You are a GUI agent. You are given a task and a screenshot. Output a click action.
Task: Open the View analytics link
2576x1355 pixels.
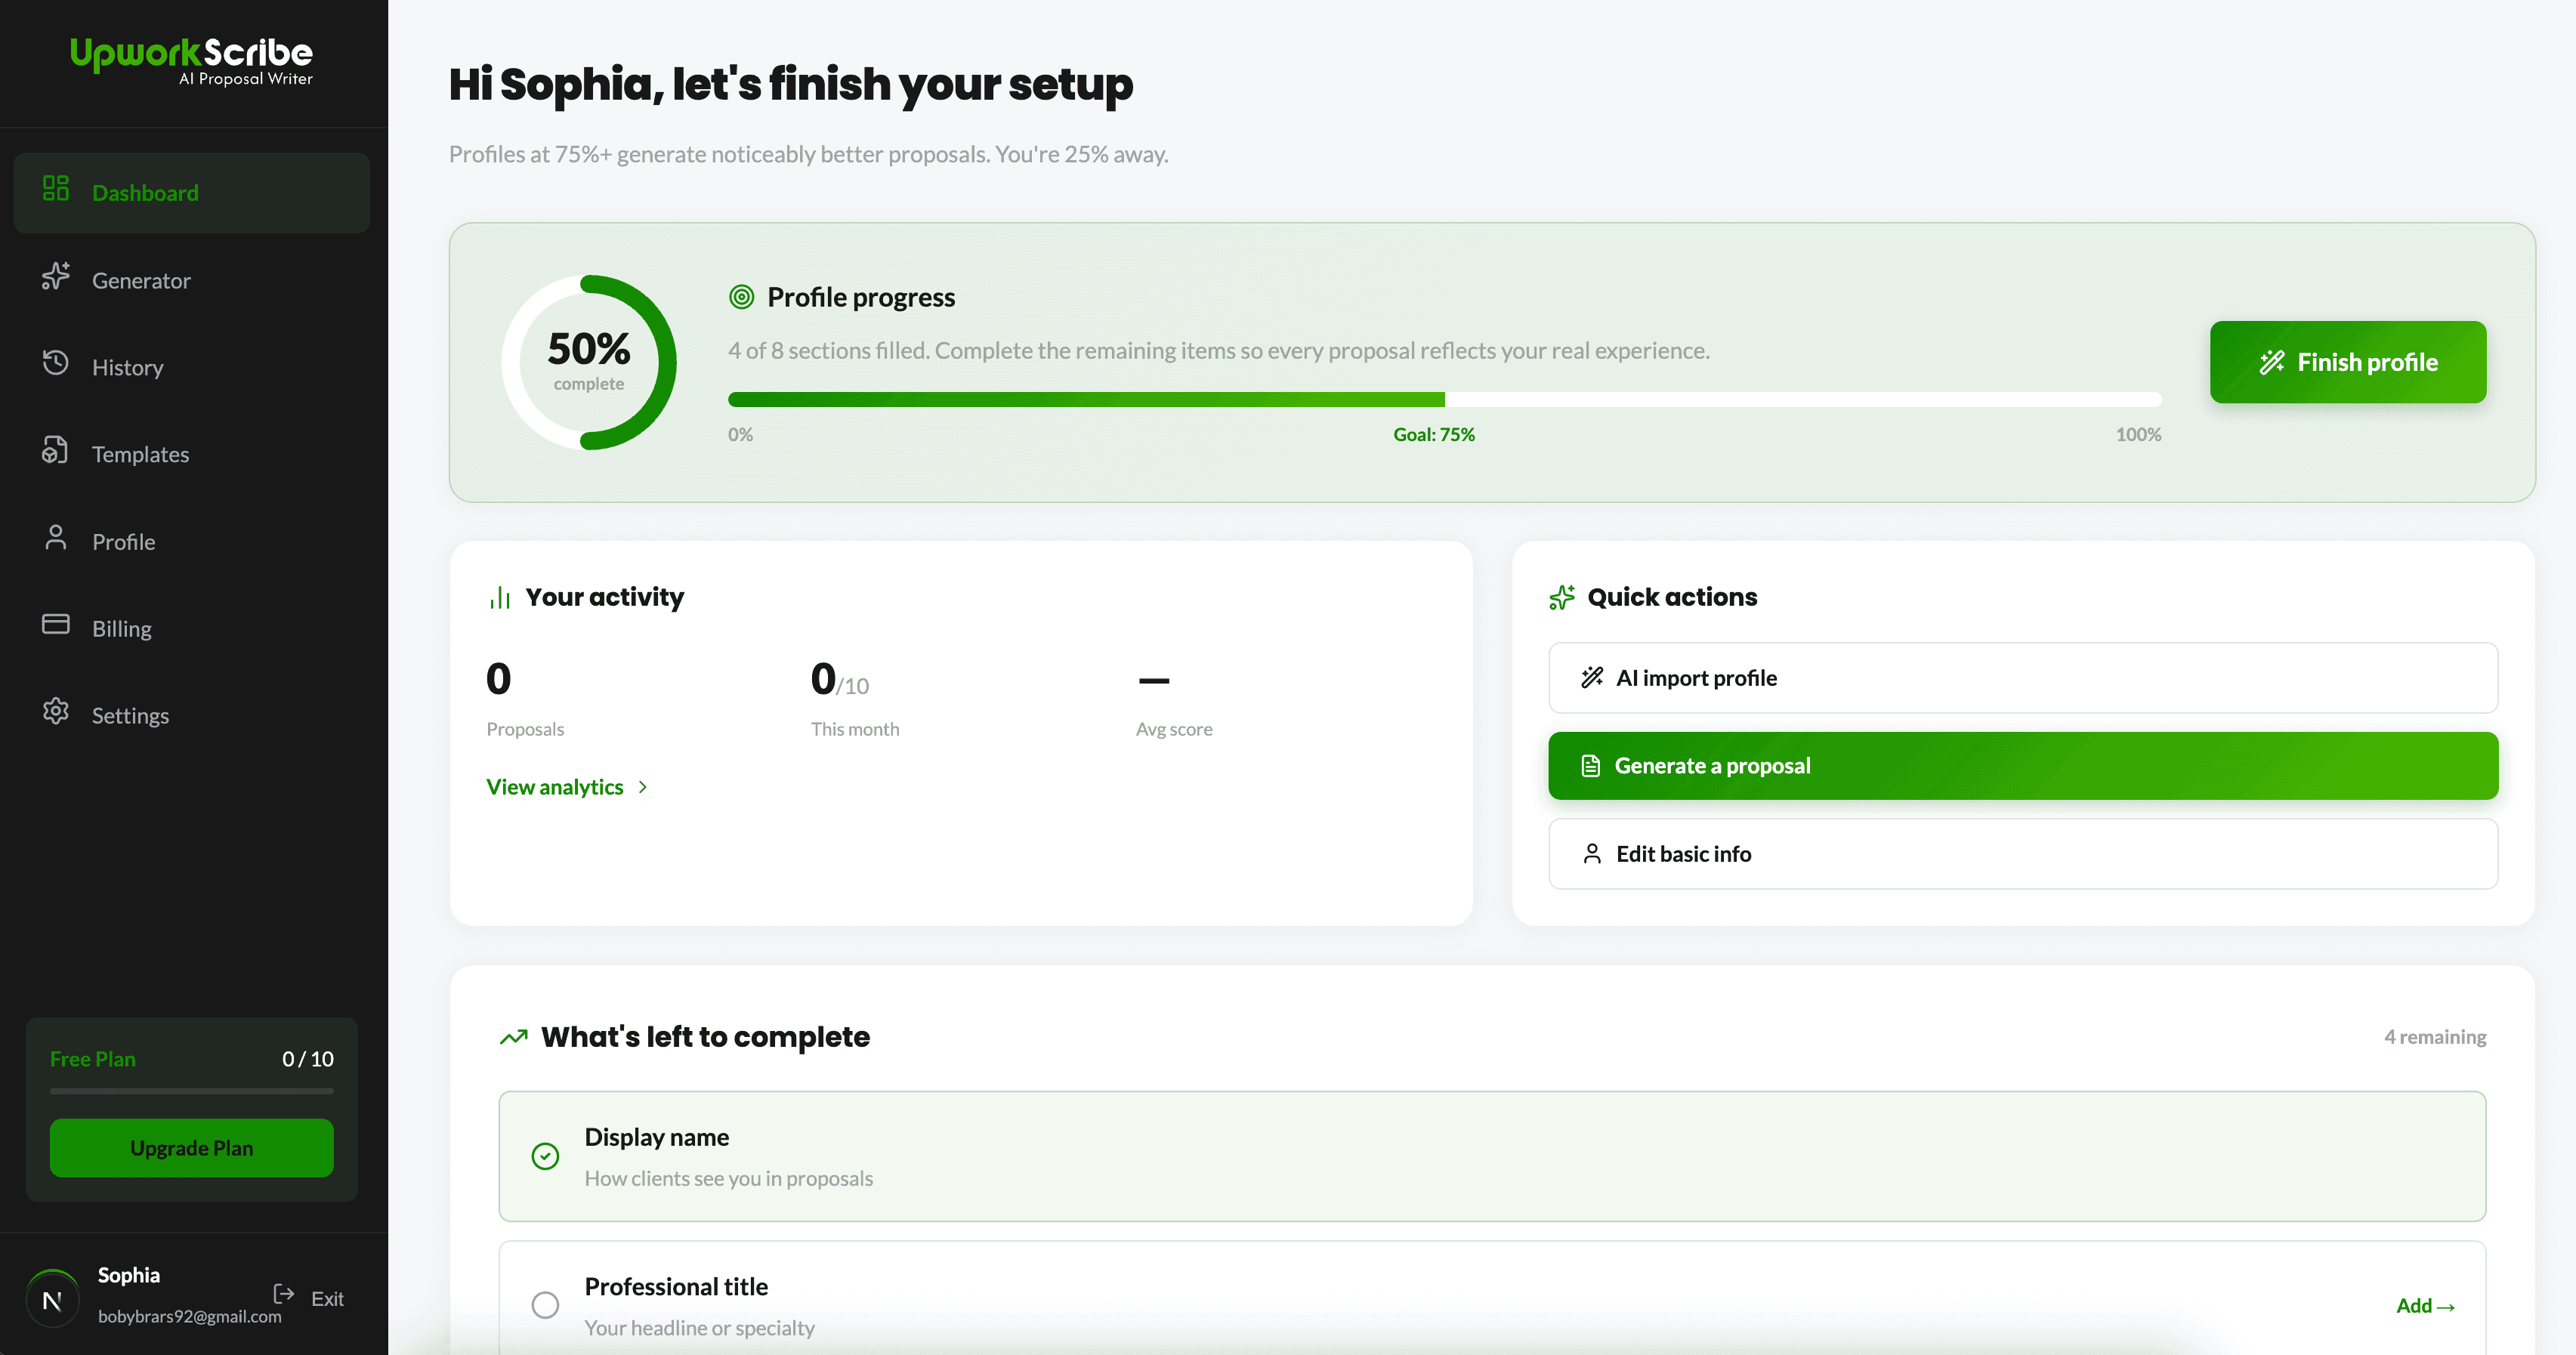tap(567, 787)
